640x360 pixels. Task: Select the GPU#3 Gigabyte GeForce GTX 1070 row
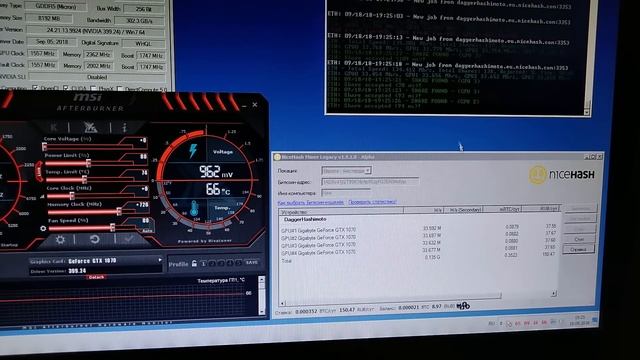tap(418, 244)
